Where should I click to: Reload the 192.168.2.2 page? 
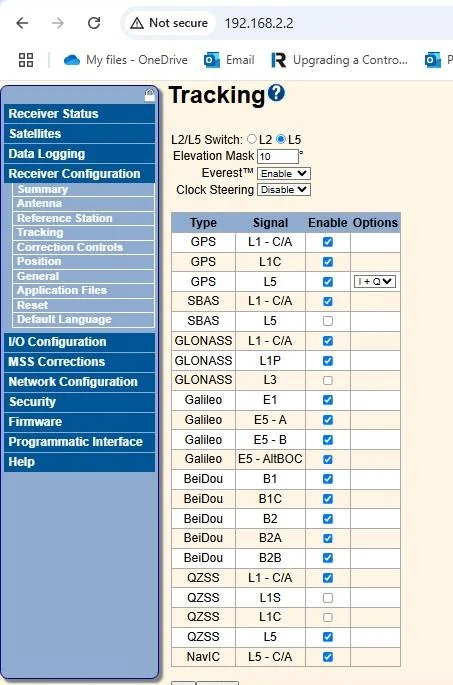[94, 23]
